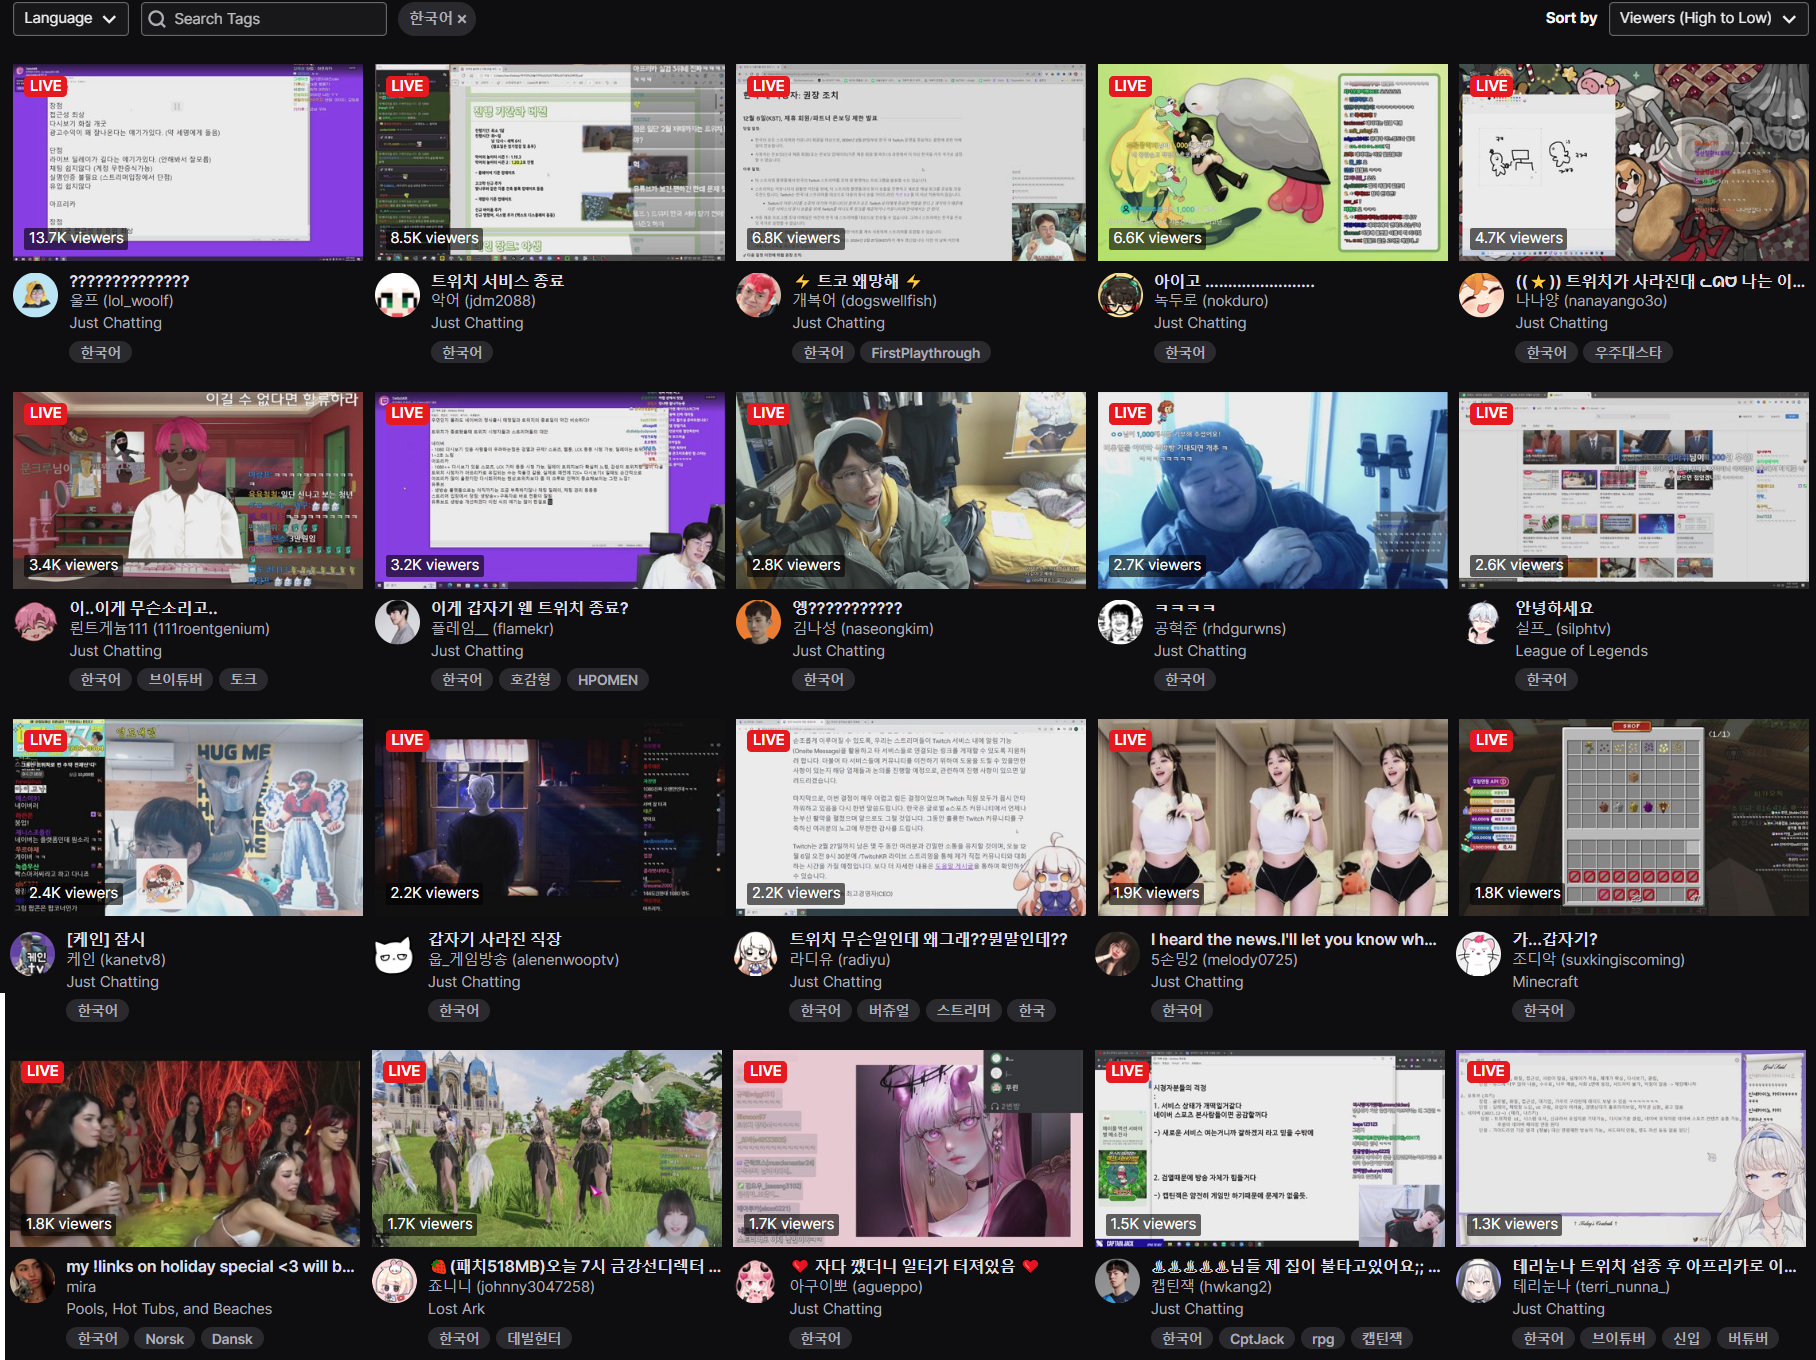This screenshot has width=1816, height=1360.
Task: Open lol_woolf channel avatar
Action: [35, 296]
